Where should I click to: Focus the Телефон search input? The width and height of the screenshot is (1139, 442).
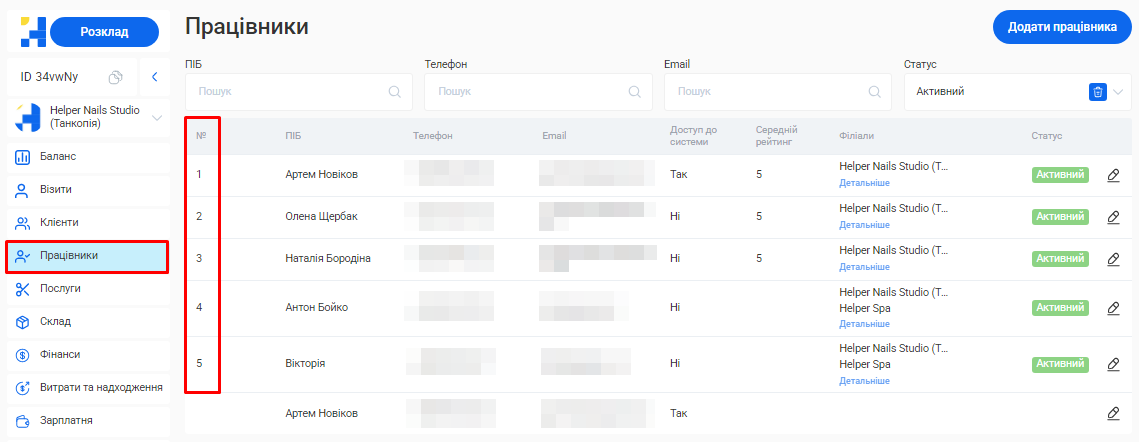click(530, 92)
